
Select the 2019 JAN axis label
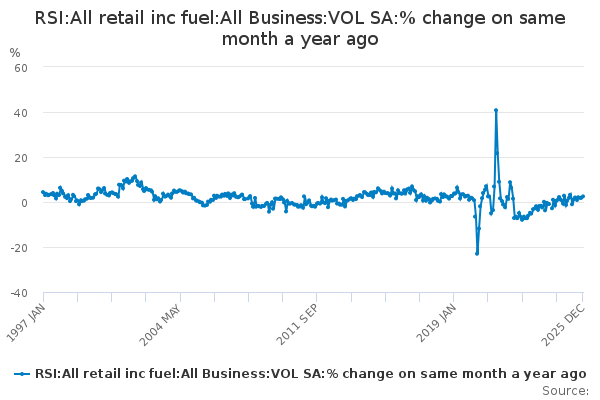[437, 323]
